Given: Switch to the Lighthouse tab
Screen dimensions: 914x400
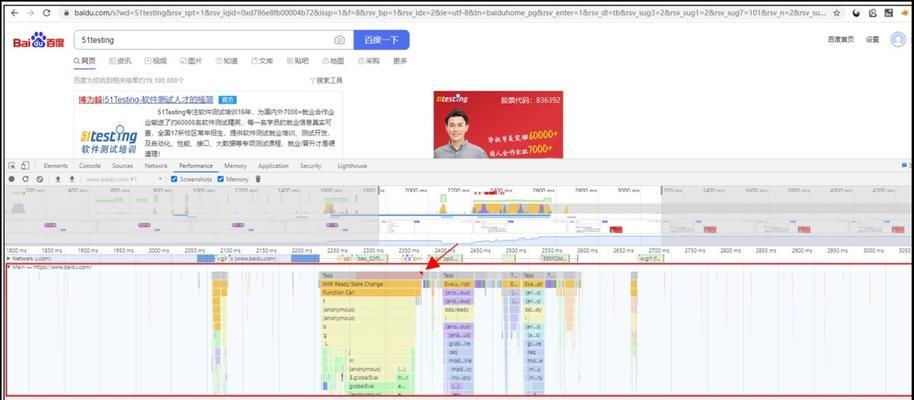Looking at the screenshot, I should coord(352,166).
